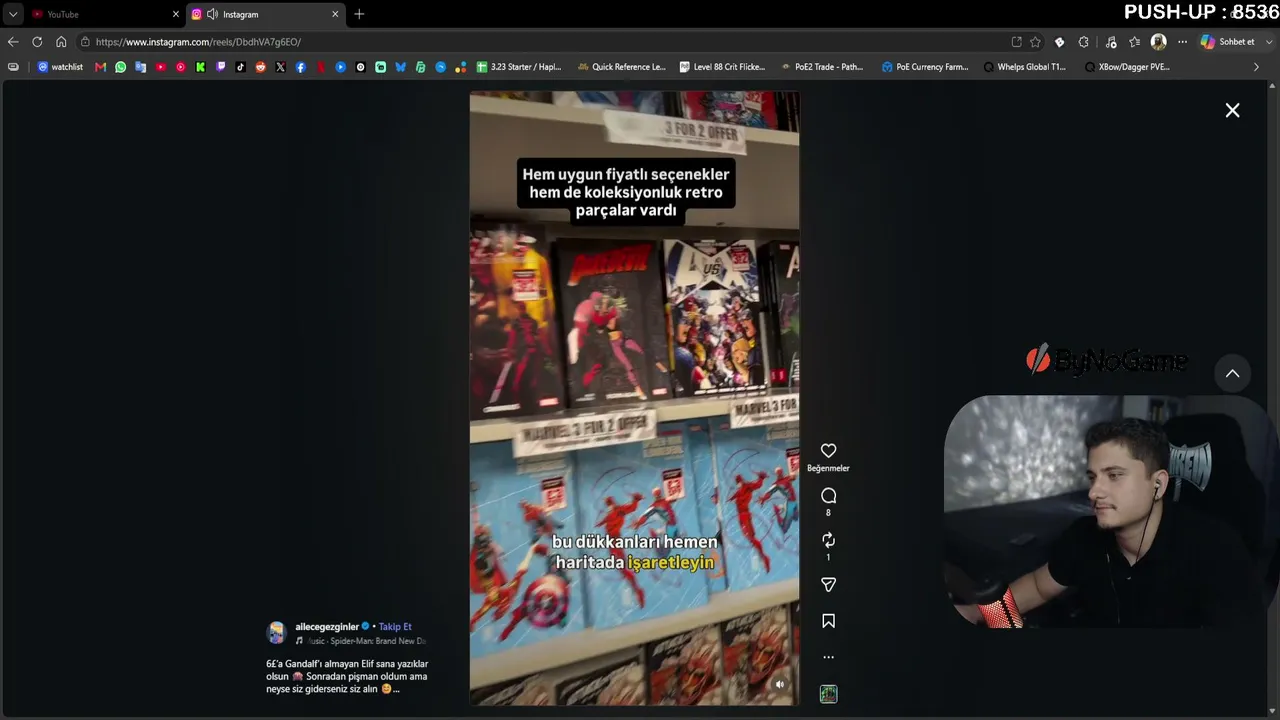Open the Gmail bookmark
This screenshot has height=720, width=1280.
pos(100,67)
